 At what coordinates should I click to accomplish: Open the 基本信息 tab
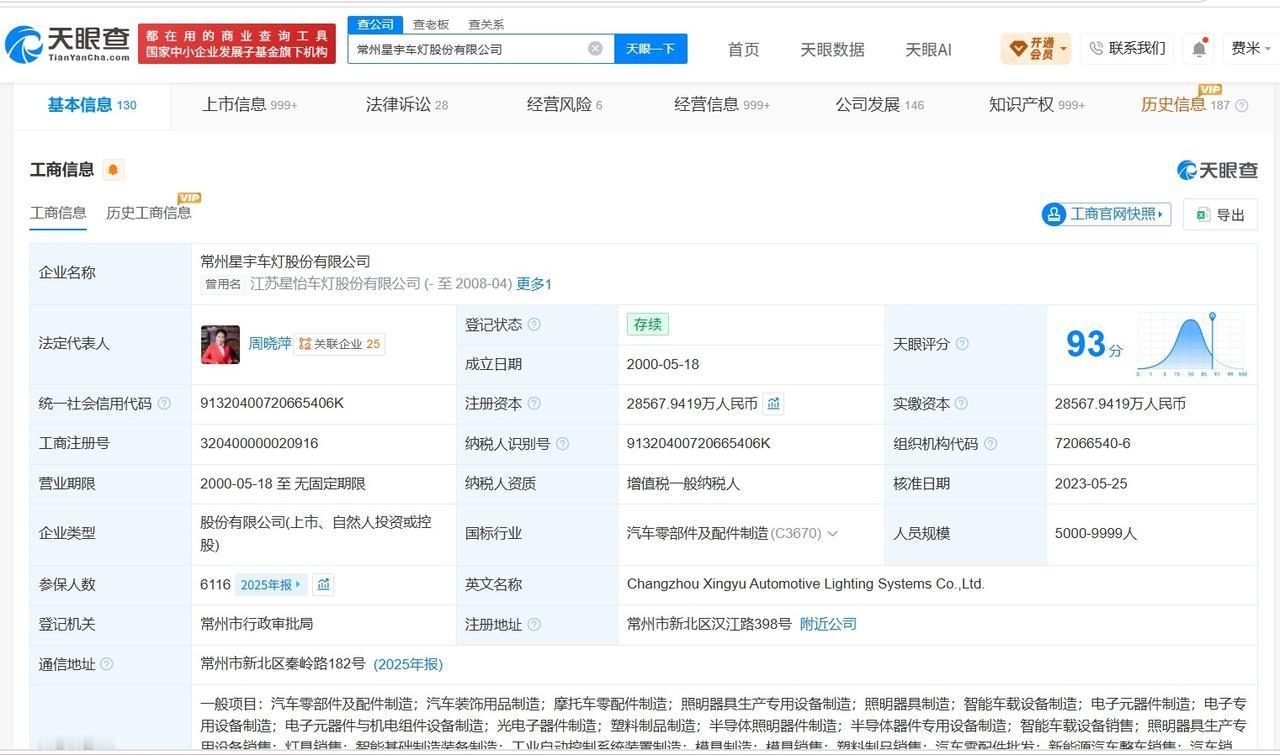(x=92, y=105)
